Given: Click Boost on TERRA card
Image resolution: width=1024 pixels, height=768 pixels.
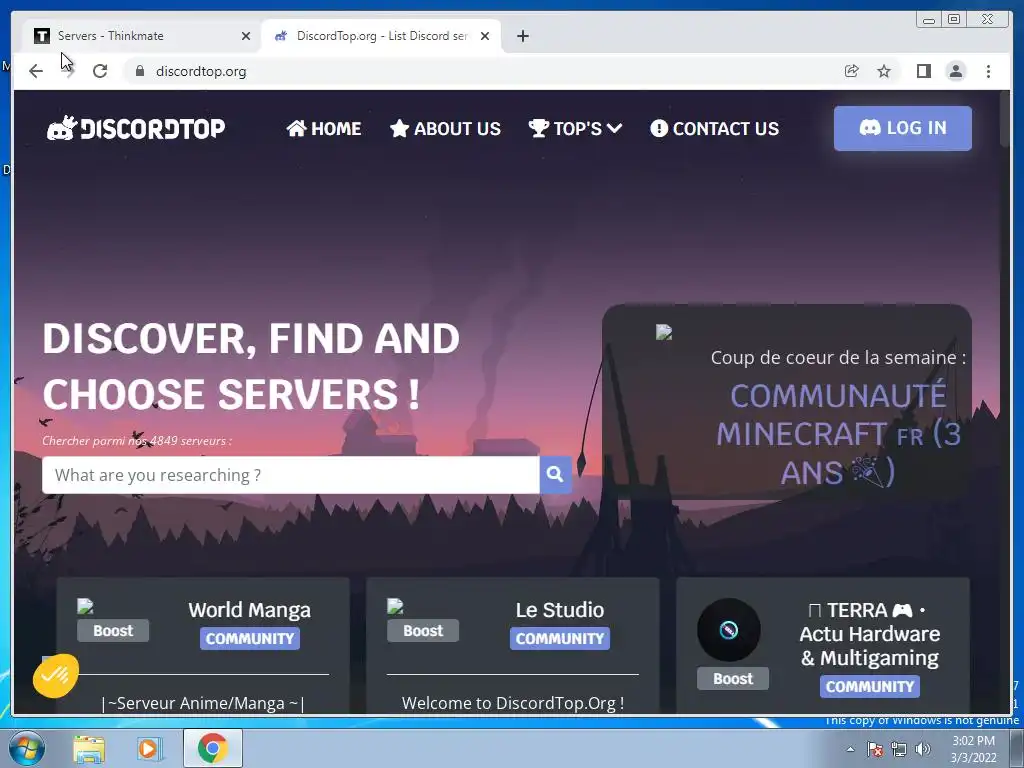Looking at the screenshot, I should (733, 679).
